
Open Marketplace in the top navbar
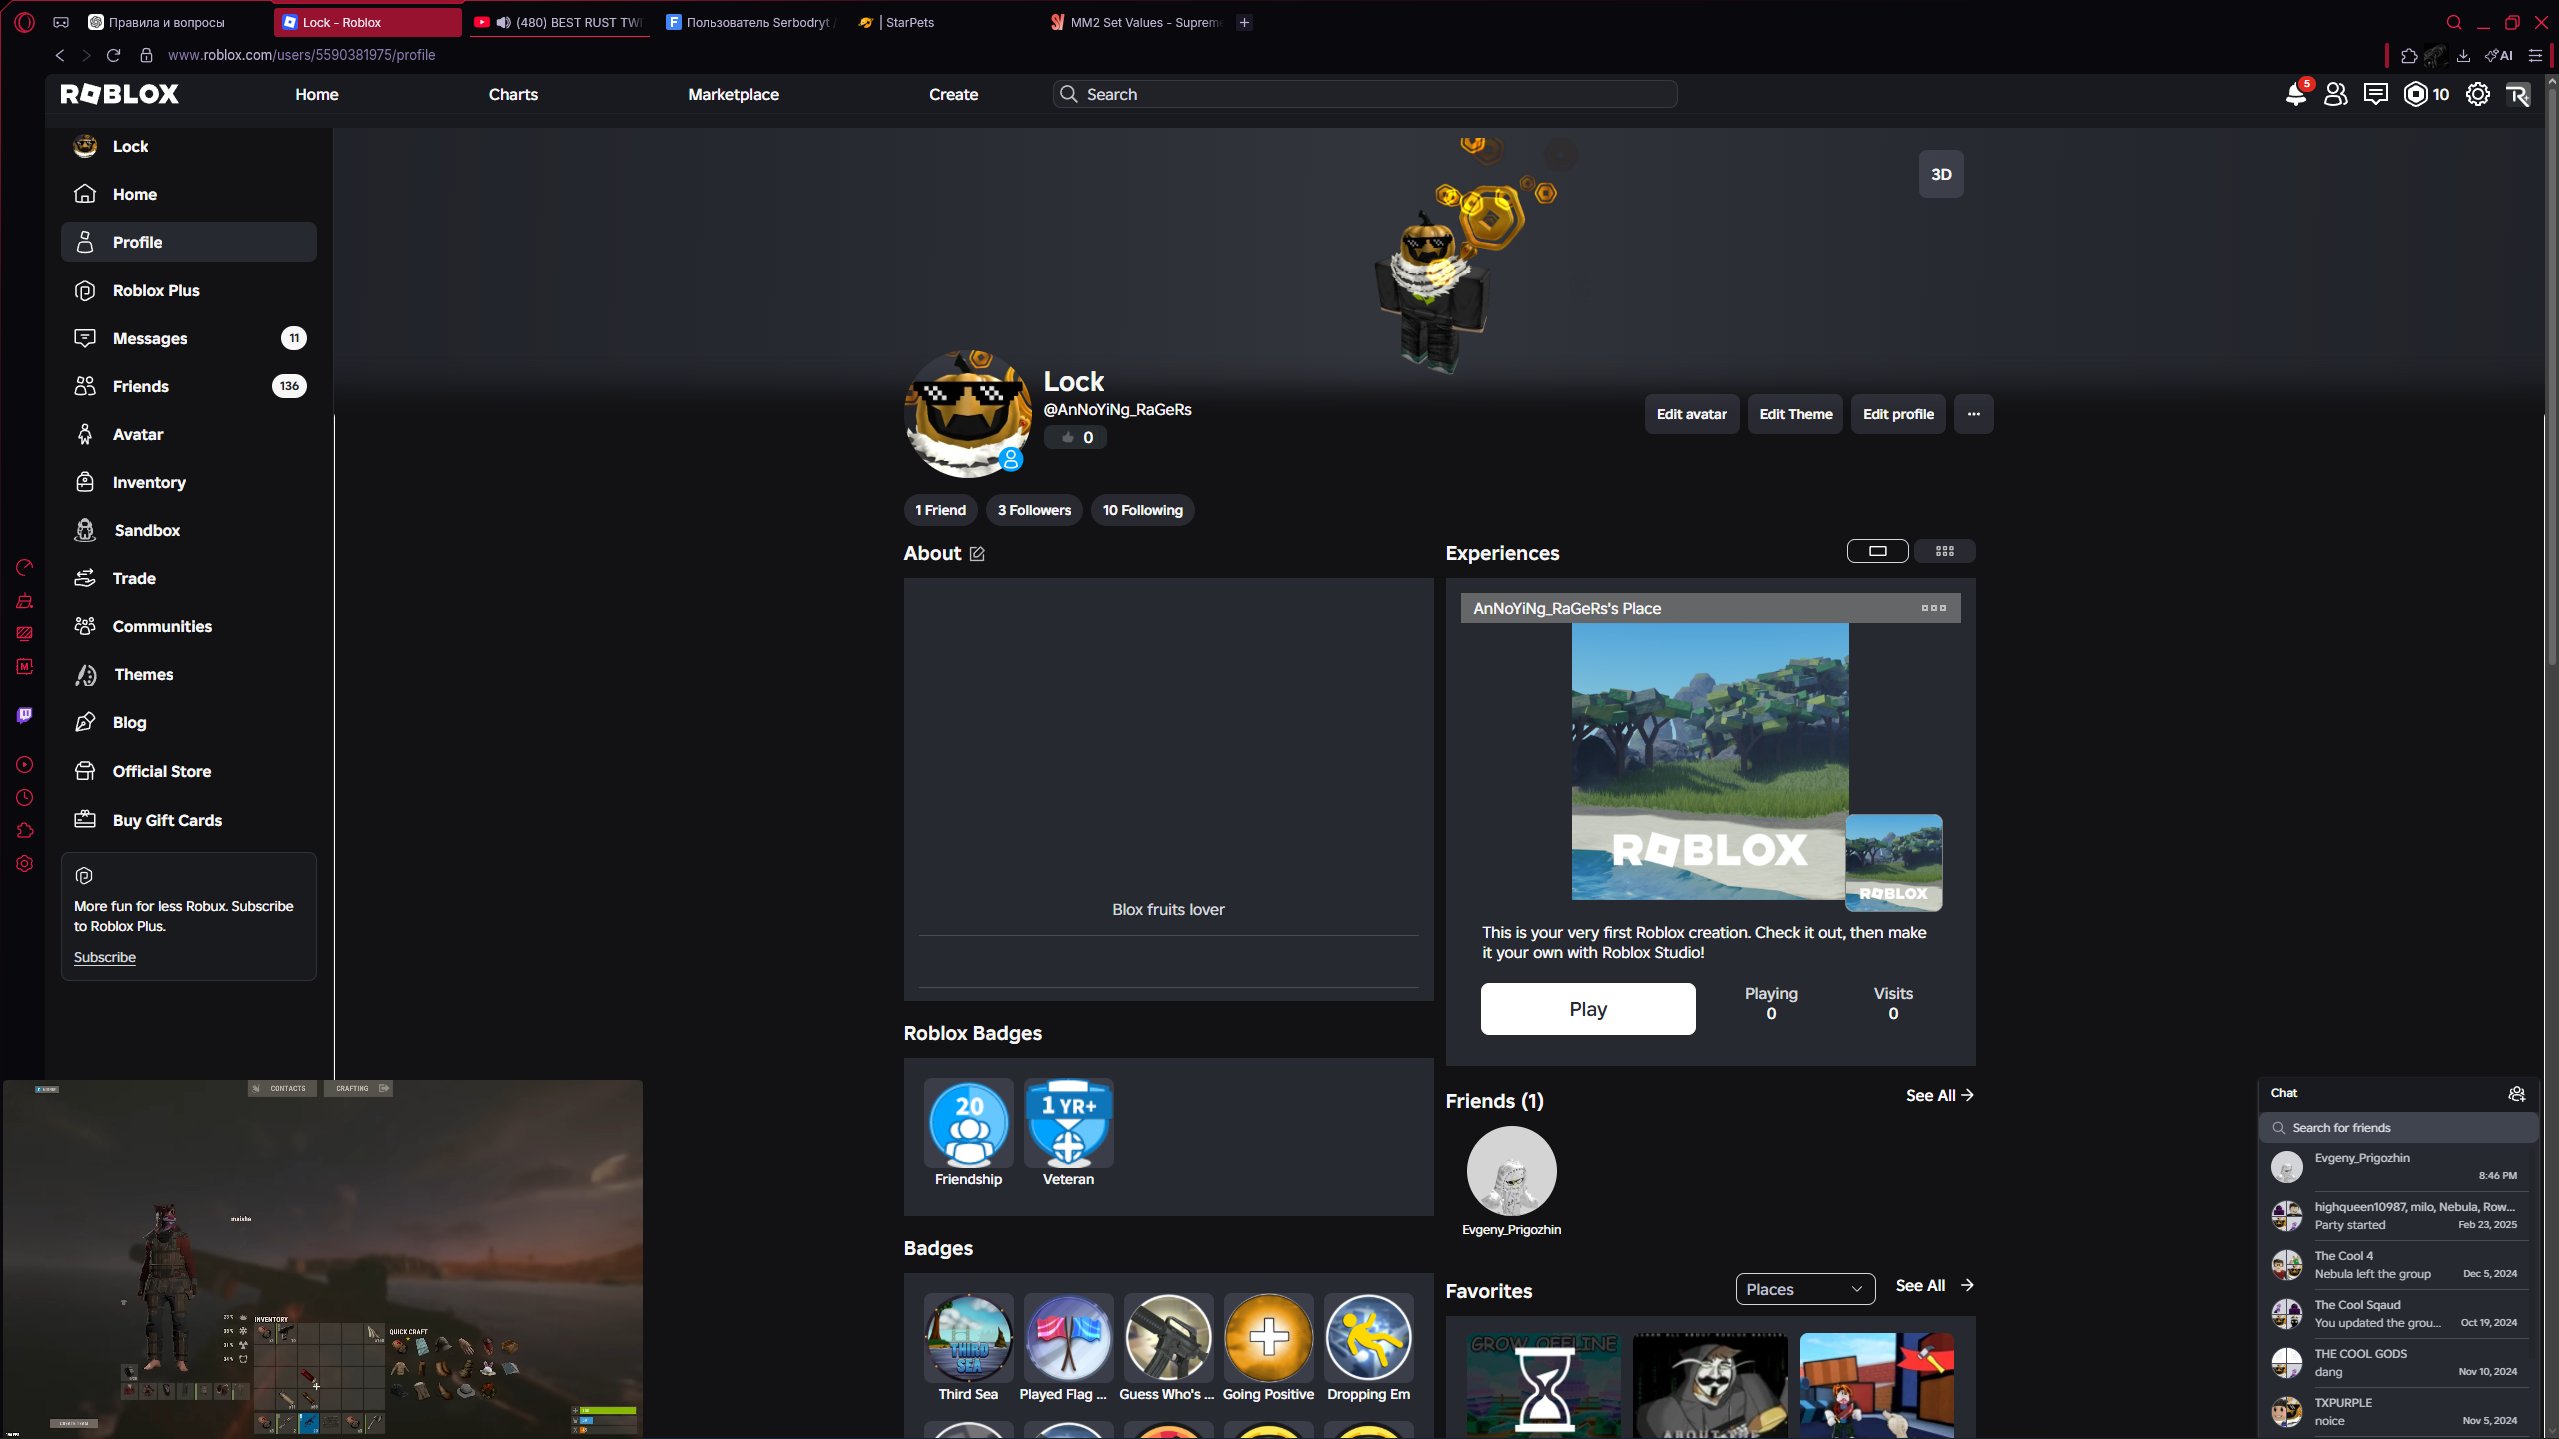click(x=733, y=94)
